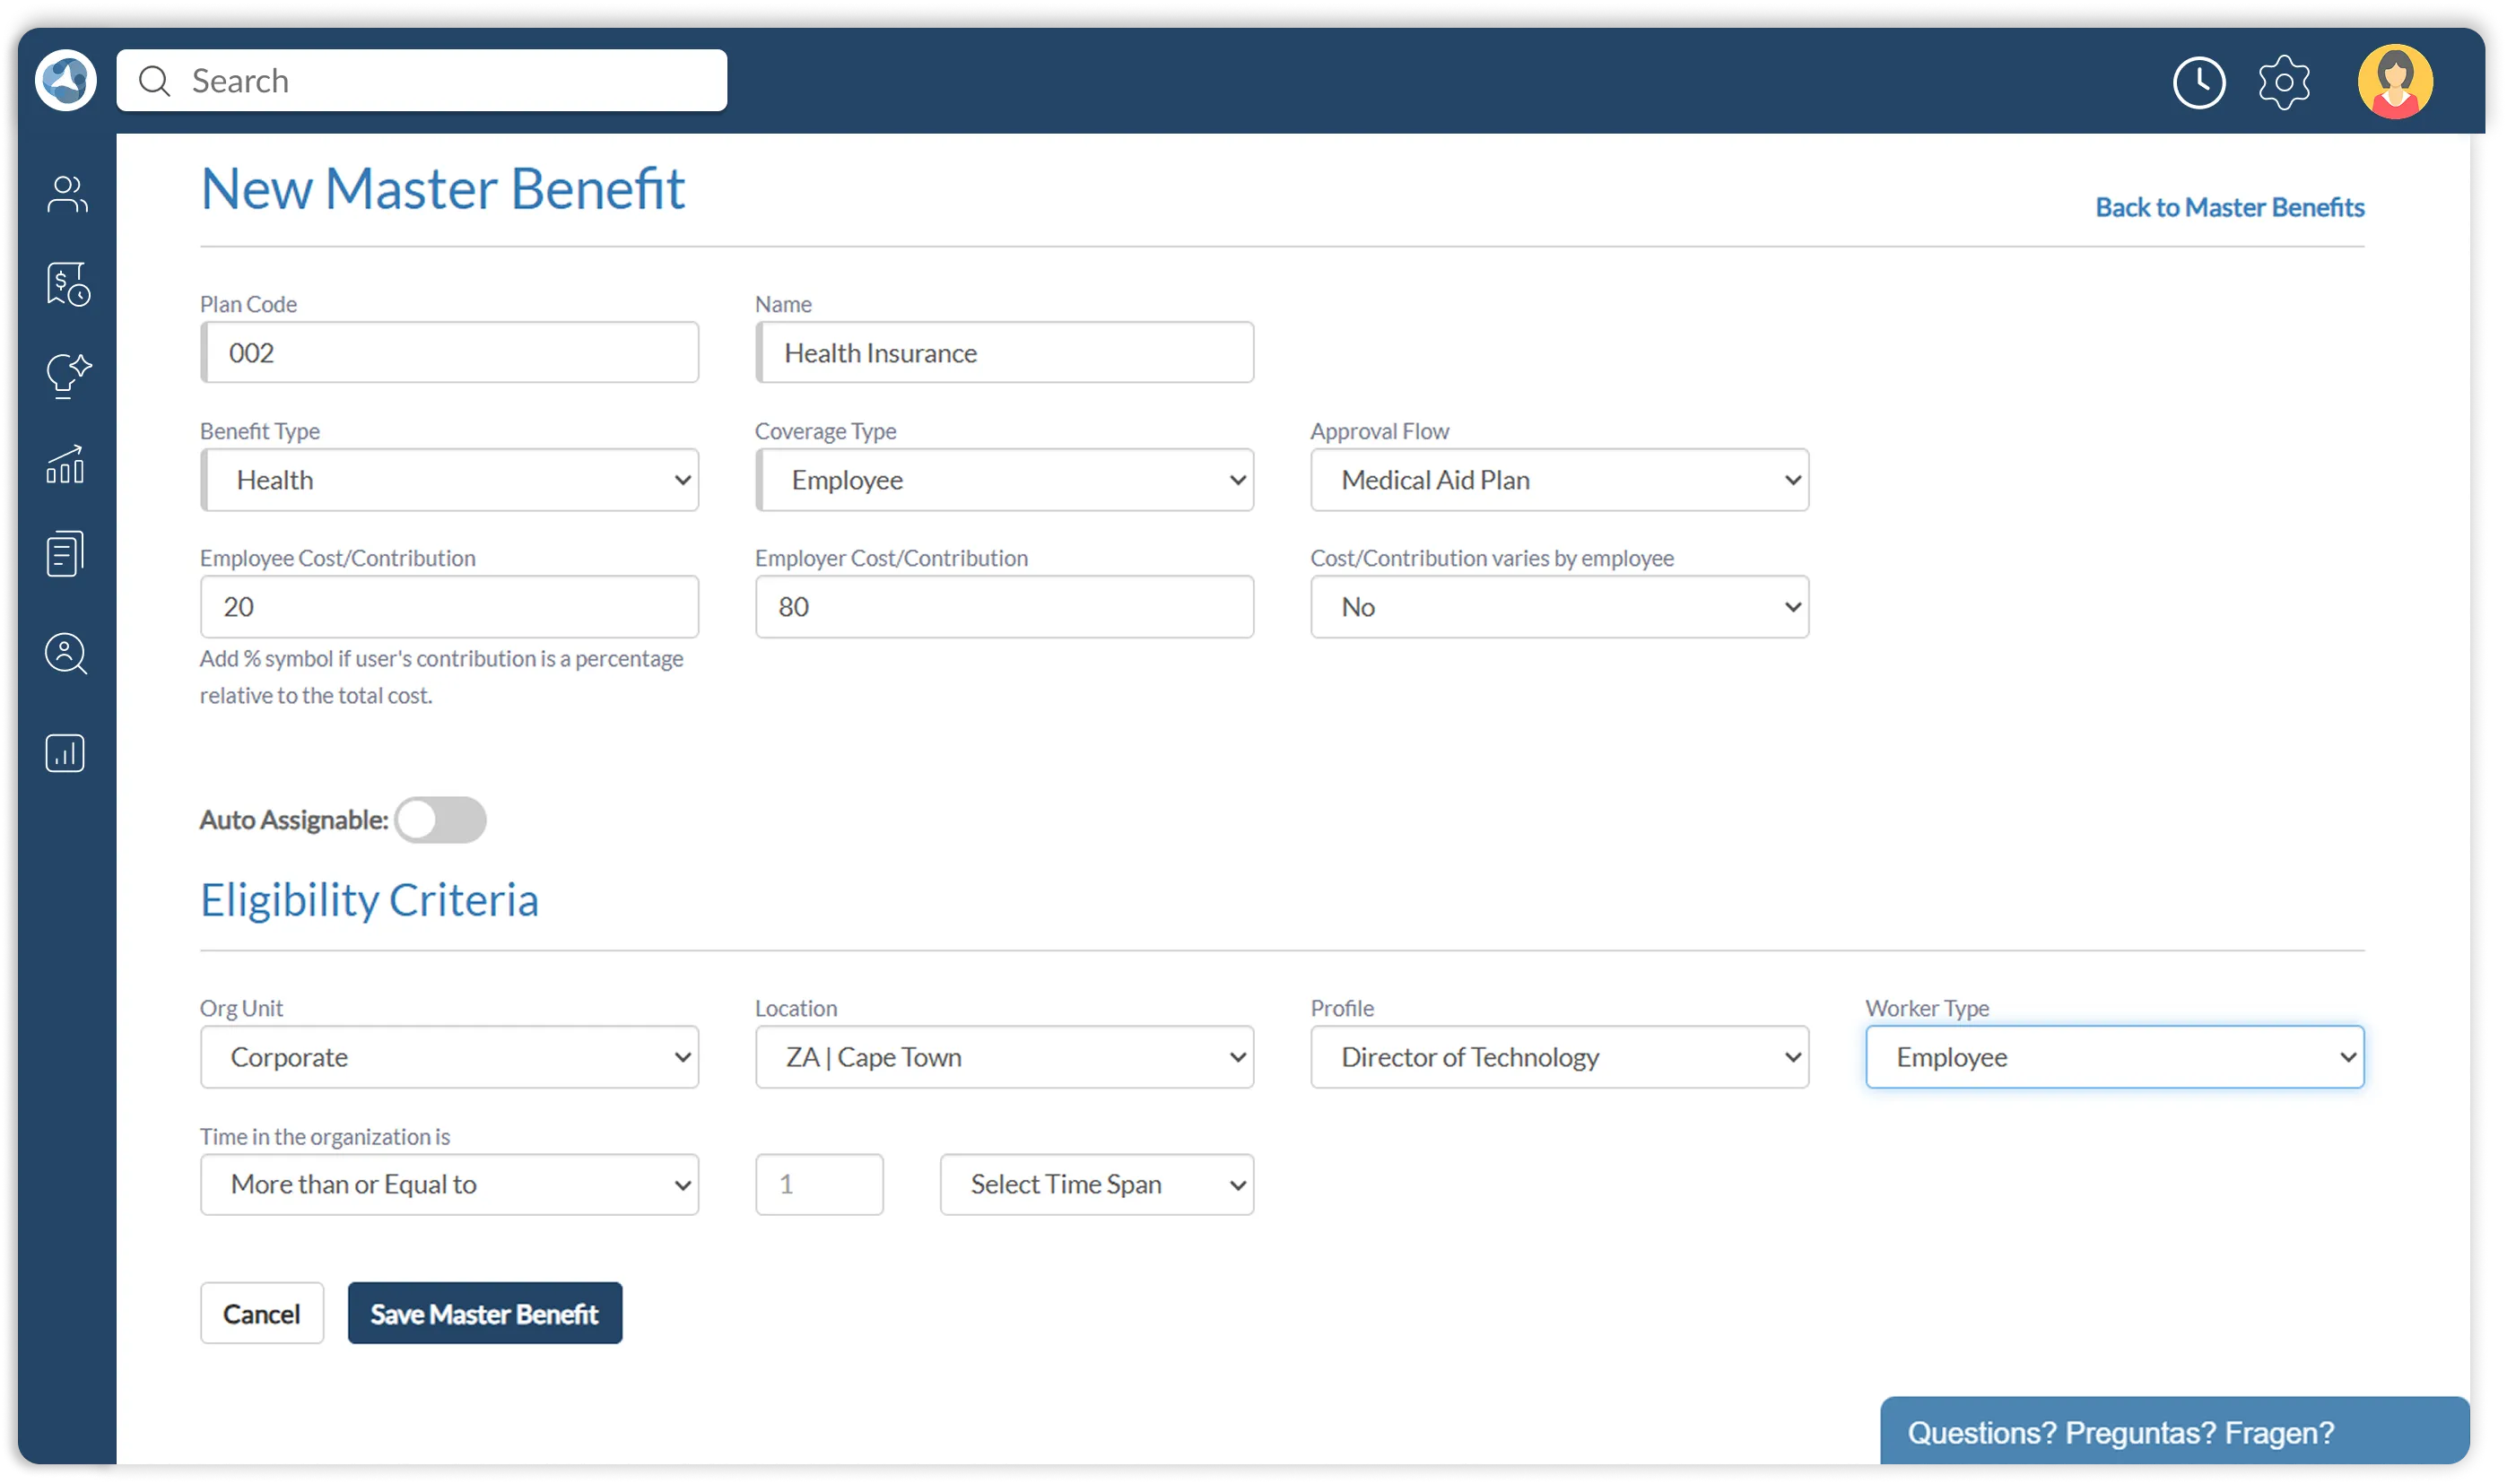This screenshot has height=1484, width=2507.
Task: Change the Coverage Type dropdown selection
Action: tap(1003, 479)
